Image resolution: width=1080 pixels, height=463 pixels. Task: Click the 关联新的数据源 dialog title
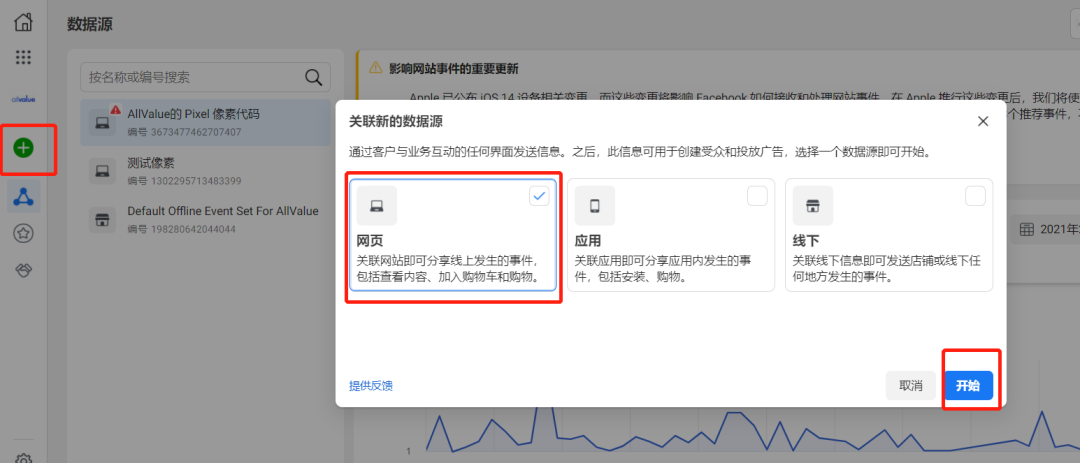395,122
